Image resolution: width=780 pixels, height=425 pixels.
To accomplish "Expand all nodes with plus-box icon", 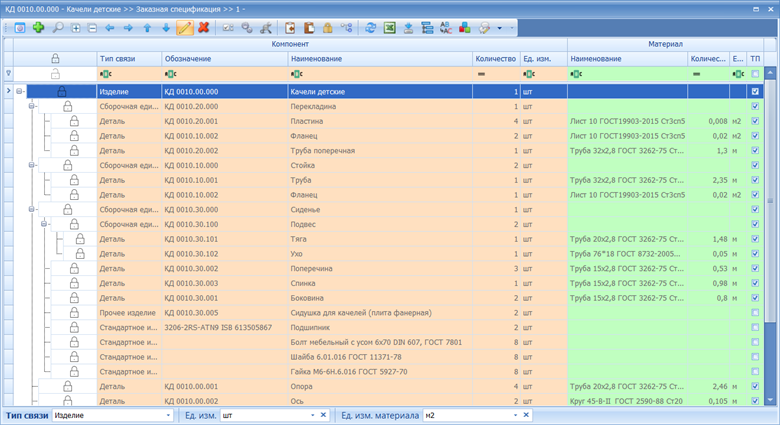I will (x=76, y=28).
